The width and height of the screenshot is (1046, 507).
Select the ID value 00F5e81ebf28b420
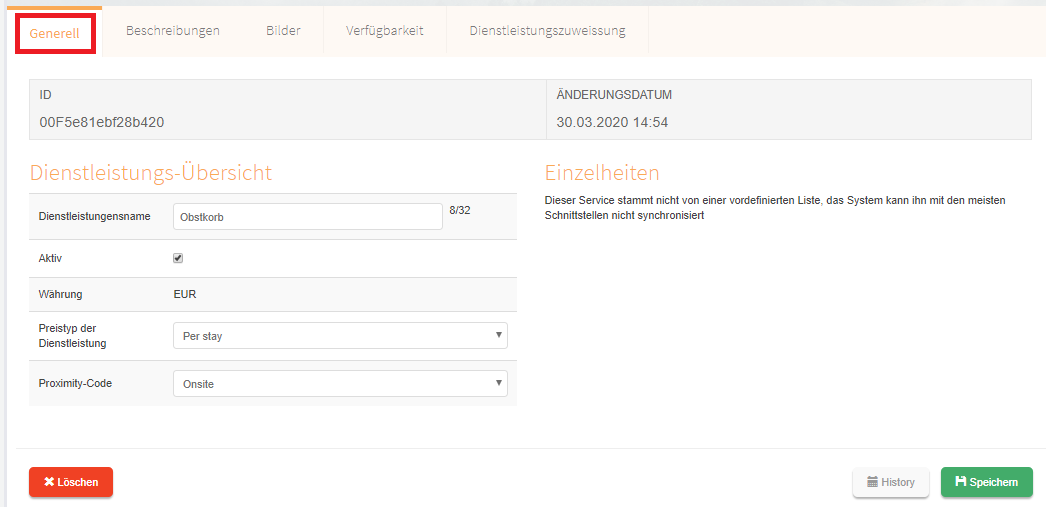click(102, 123)
